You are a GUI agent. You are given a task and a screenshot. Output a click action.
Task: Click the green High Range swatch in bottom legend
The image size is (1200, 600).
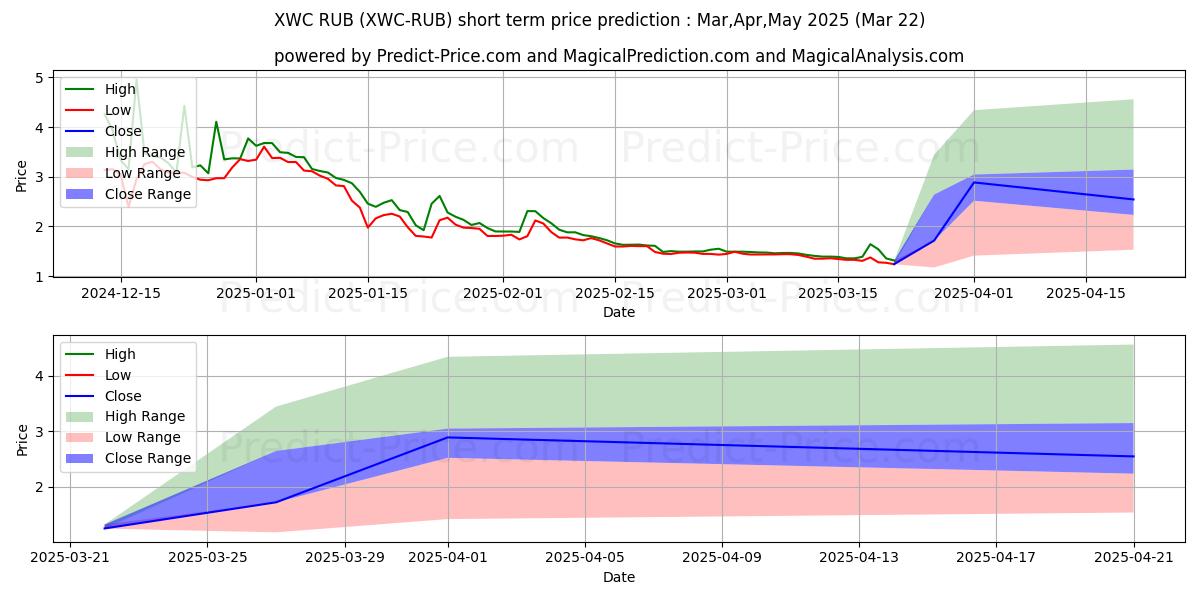pos(82,417)
